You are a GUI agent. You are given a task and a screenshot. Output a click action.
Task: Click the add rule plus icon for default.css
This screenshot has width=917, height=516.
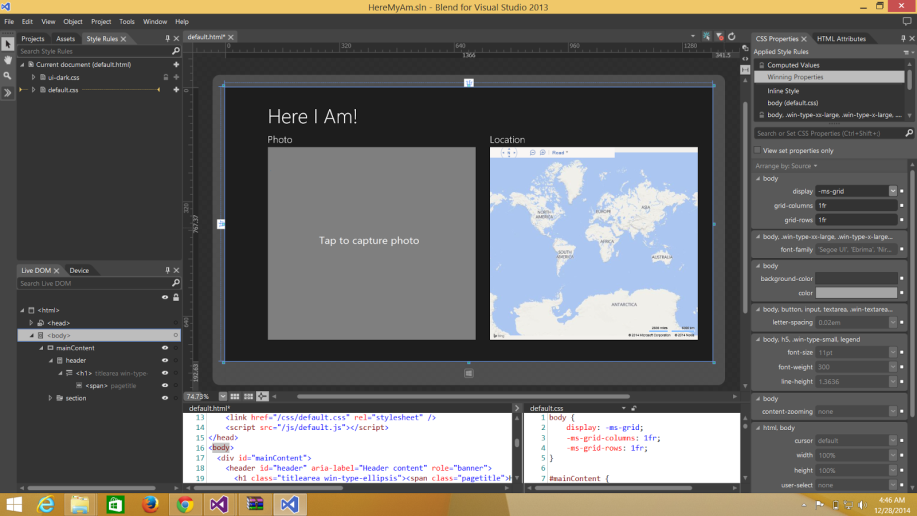point(176,90)
